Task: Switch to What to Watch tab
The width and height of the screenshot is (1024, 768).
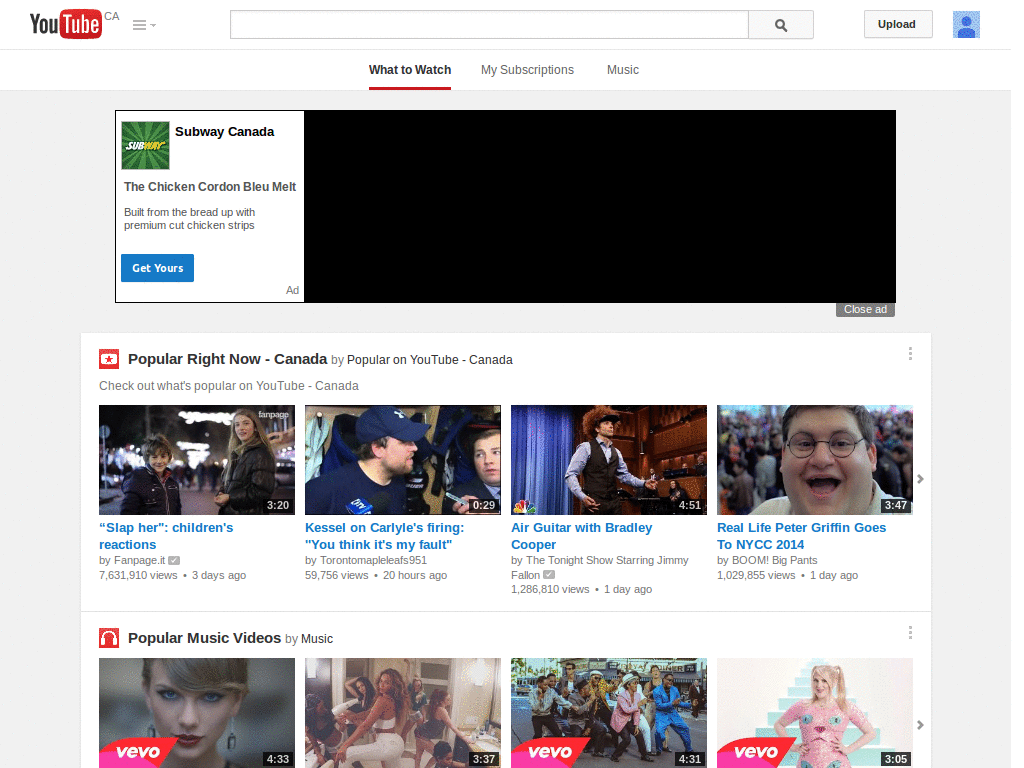Action: 409,70
